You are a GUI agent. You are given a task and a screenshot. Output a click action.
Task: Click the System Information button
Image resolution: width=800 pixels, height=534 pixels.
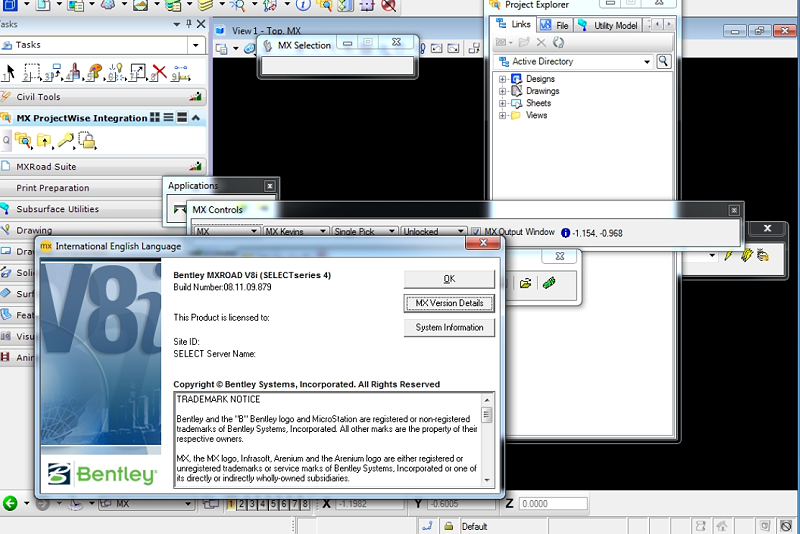449,328
